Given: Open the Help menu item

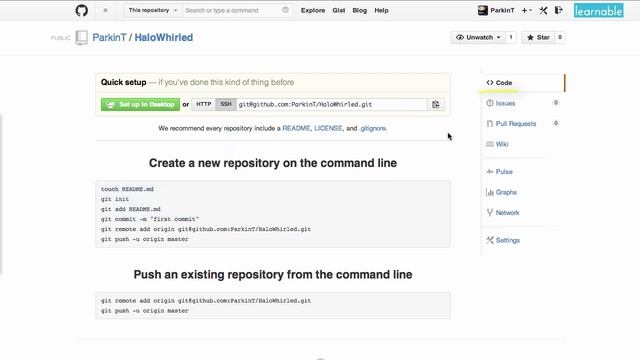Looking at the screenshot, I should 381,11.
